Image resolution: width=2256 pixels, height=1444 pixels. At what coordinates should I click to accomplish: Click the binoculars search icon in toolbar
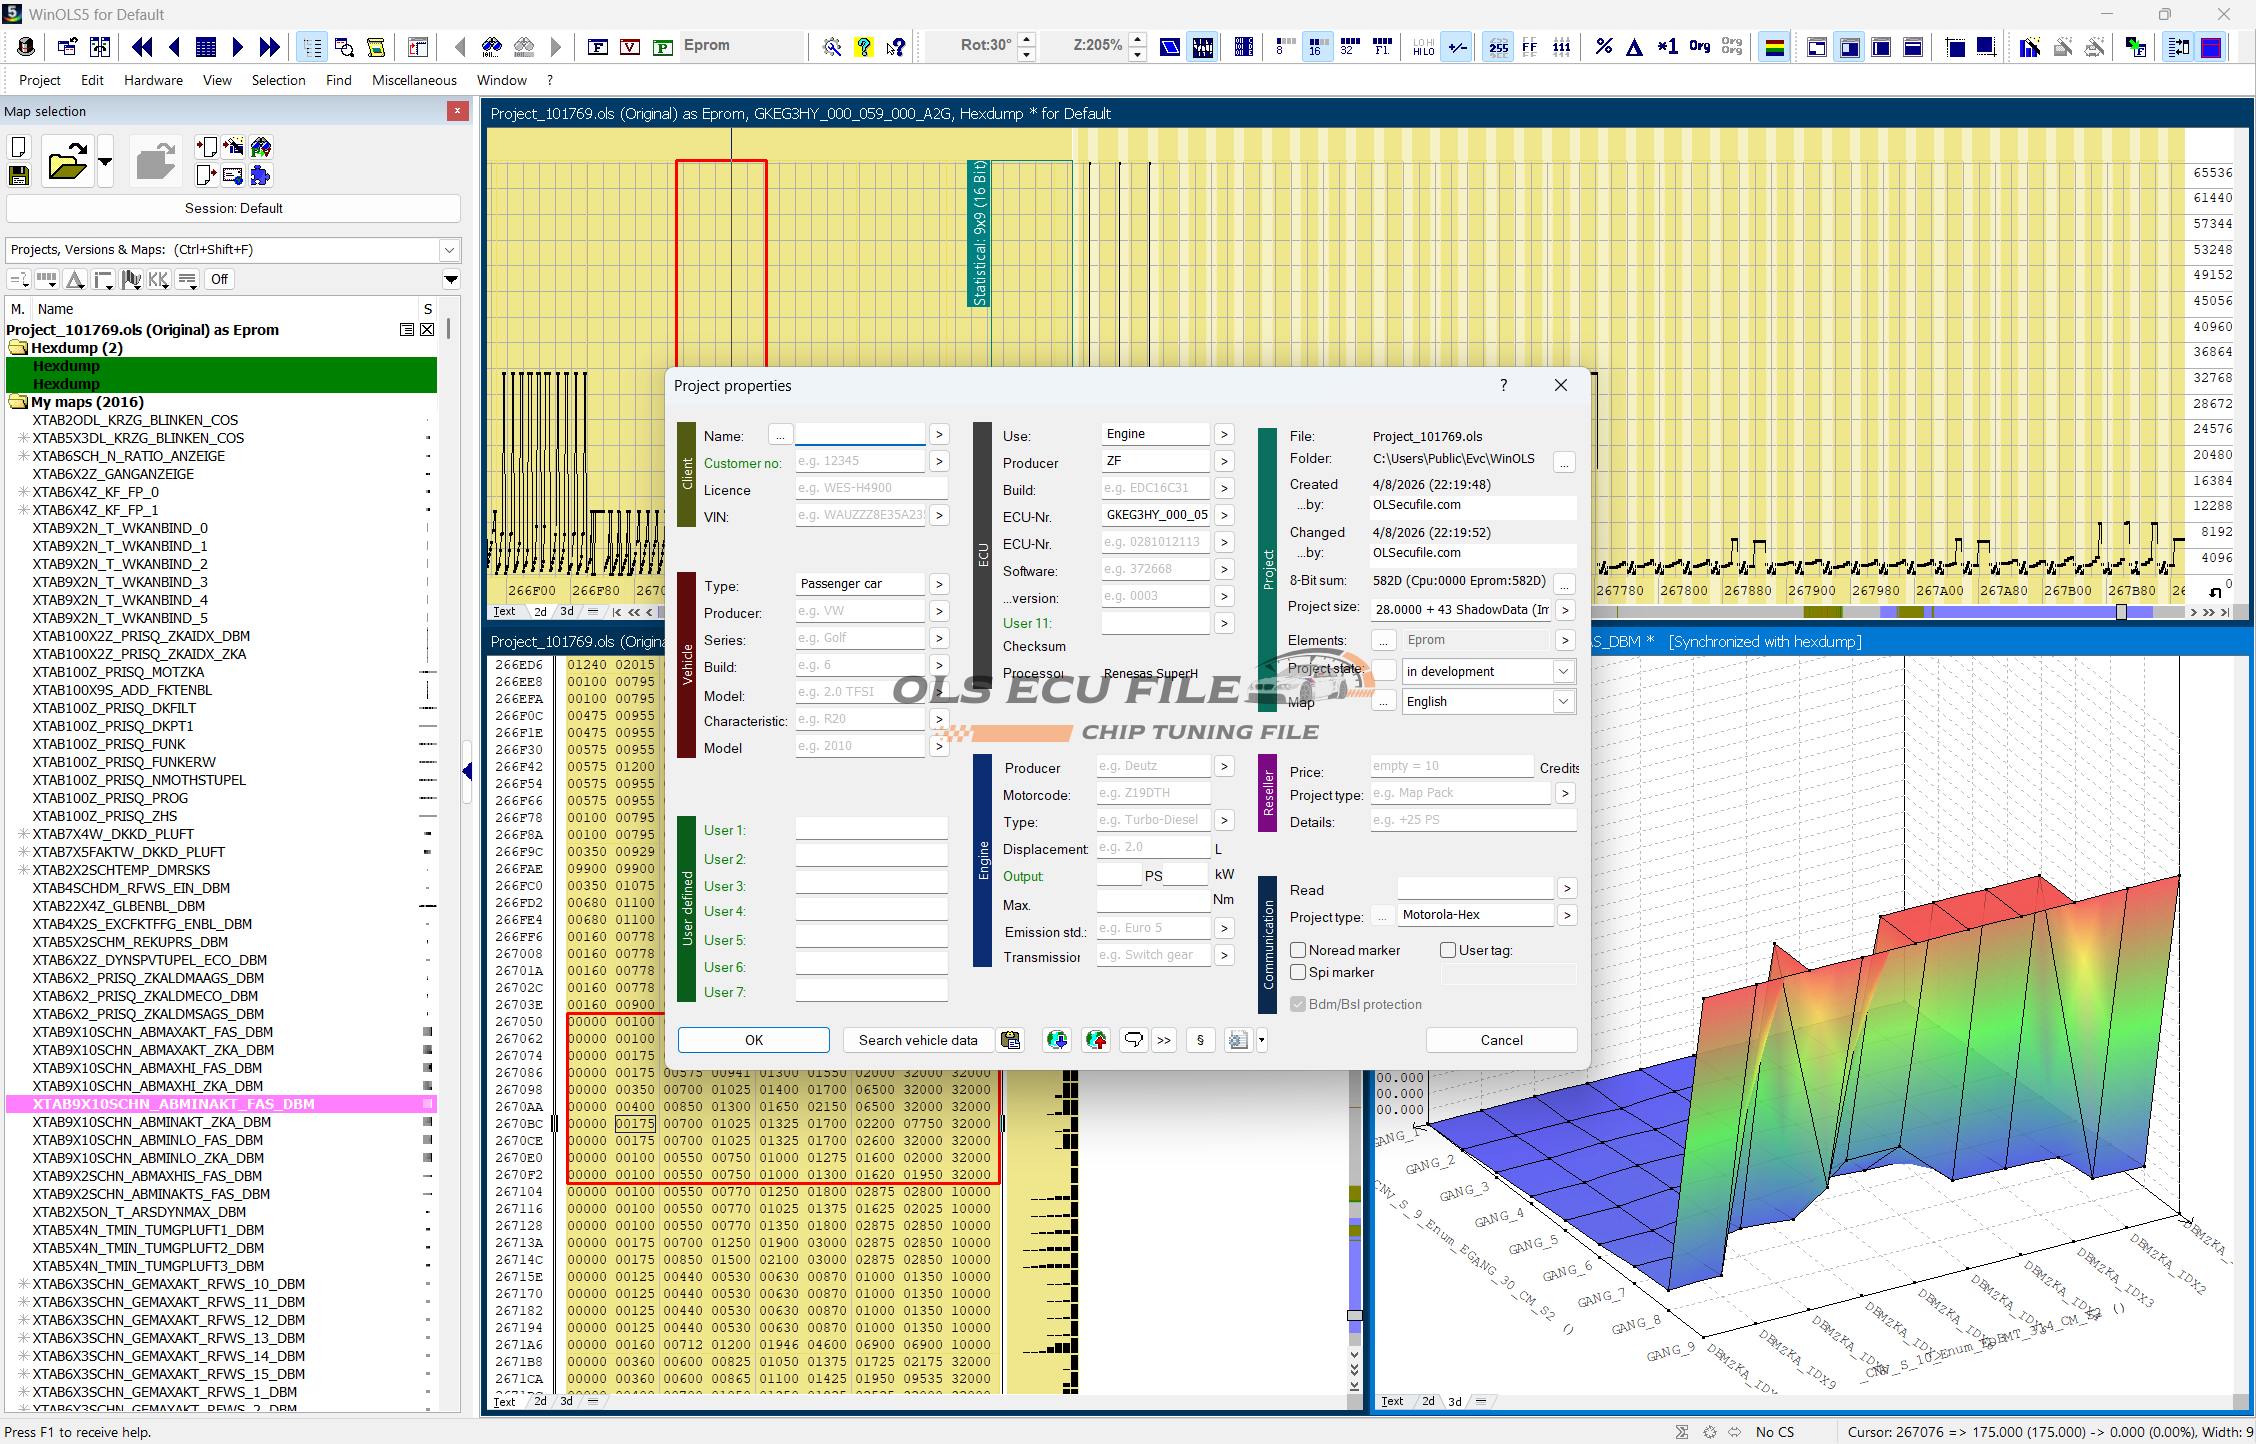point(491,47)
